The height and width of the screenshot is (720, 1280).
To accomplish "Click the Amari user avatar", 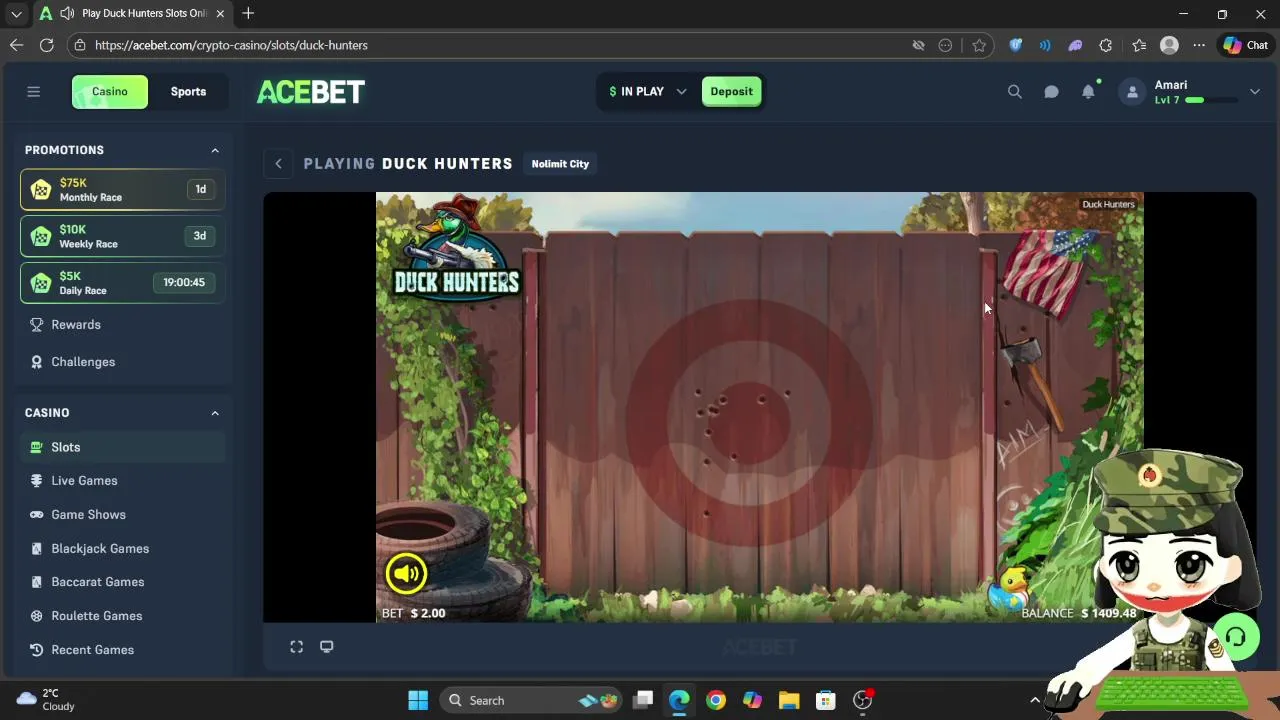I will pos(1132,92).
